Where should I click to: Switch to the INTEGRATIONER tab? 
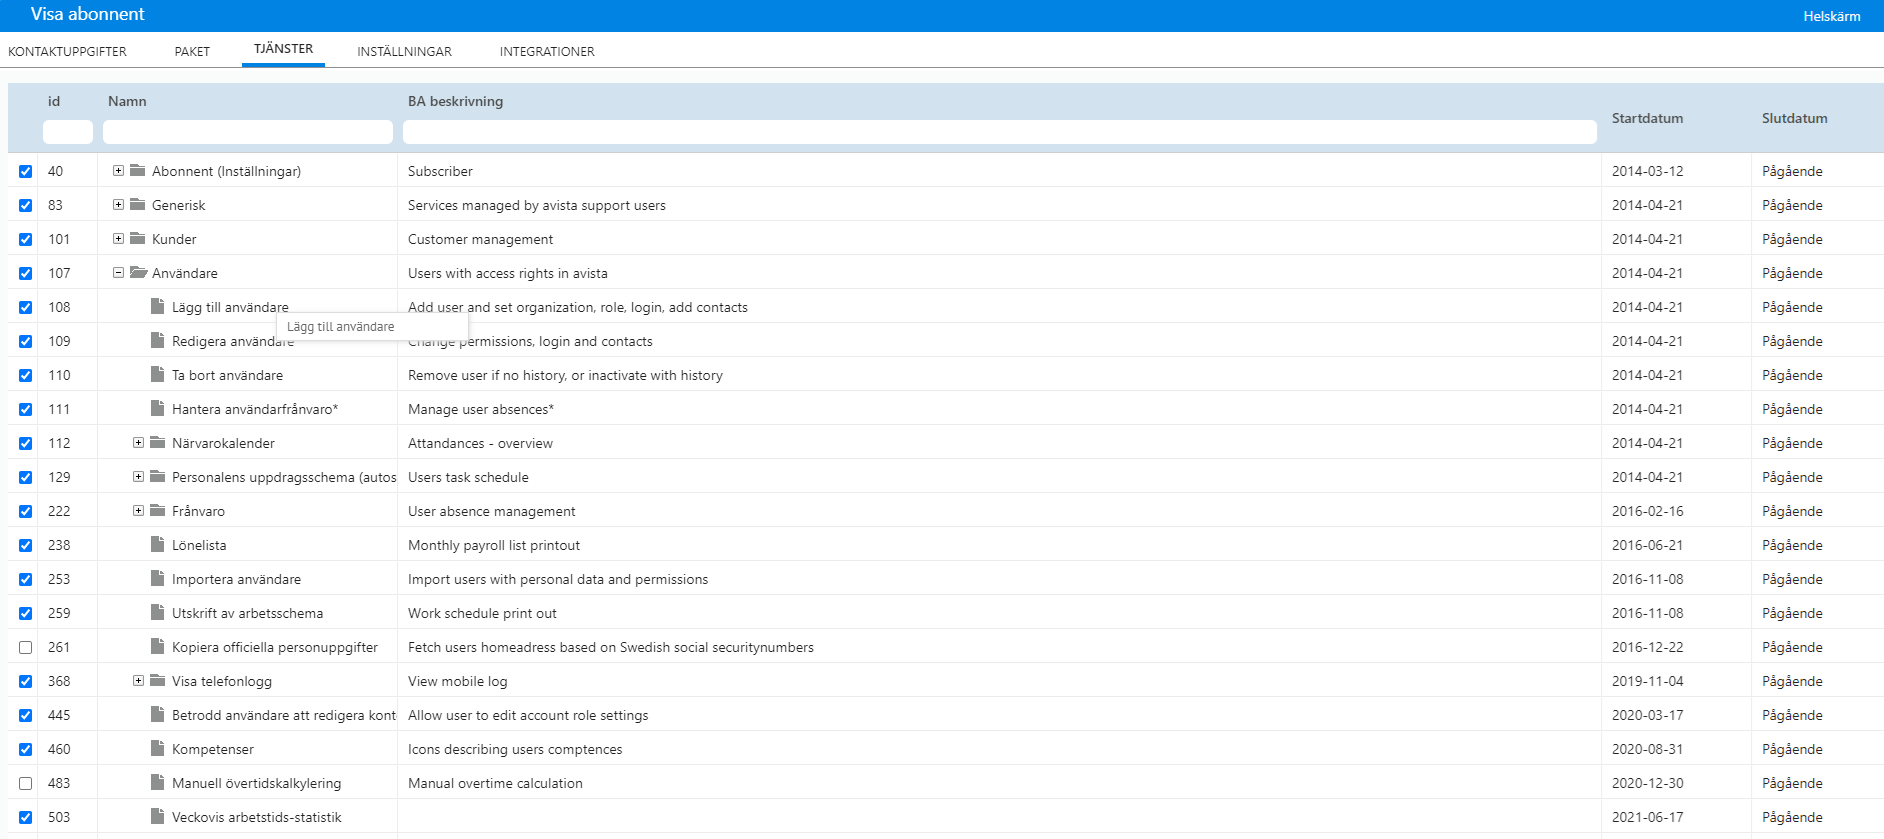(547, 51)
